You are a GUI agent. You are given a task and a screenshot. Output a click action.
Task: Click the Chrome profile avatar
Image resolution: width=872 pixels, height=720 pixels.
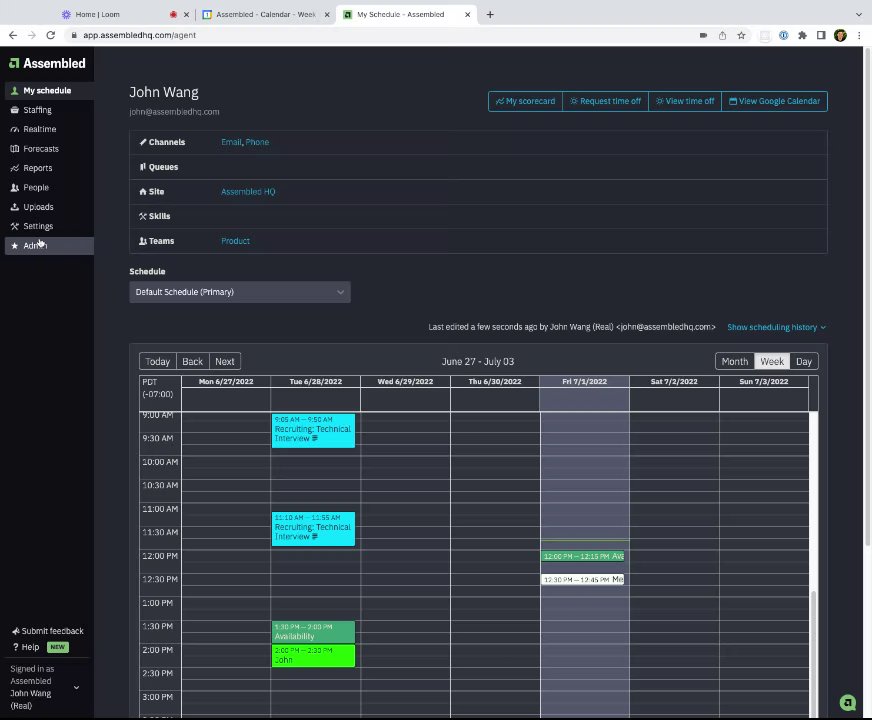[x=840, y=36]
